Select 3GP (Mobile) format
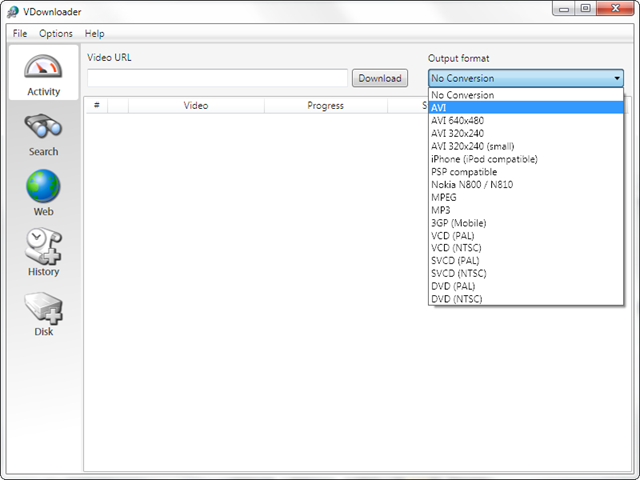The height and width of the screenshot is (480, 640). [x=526, y=222]
